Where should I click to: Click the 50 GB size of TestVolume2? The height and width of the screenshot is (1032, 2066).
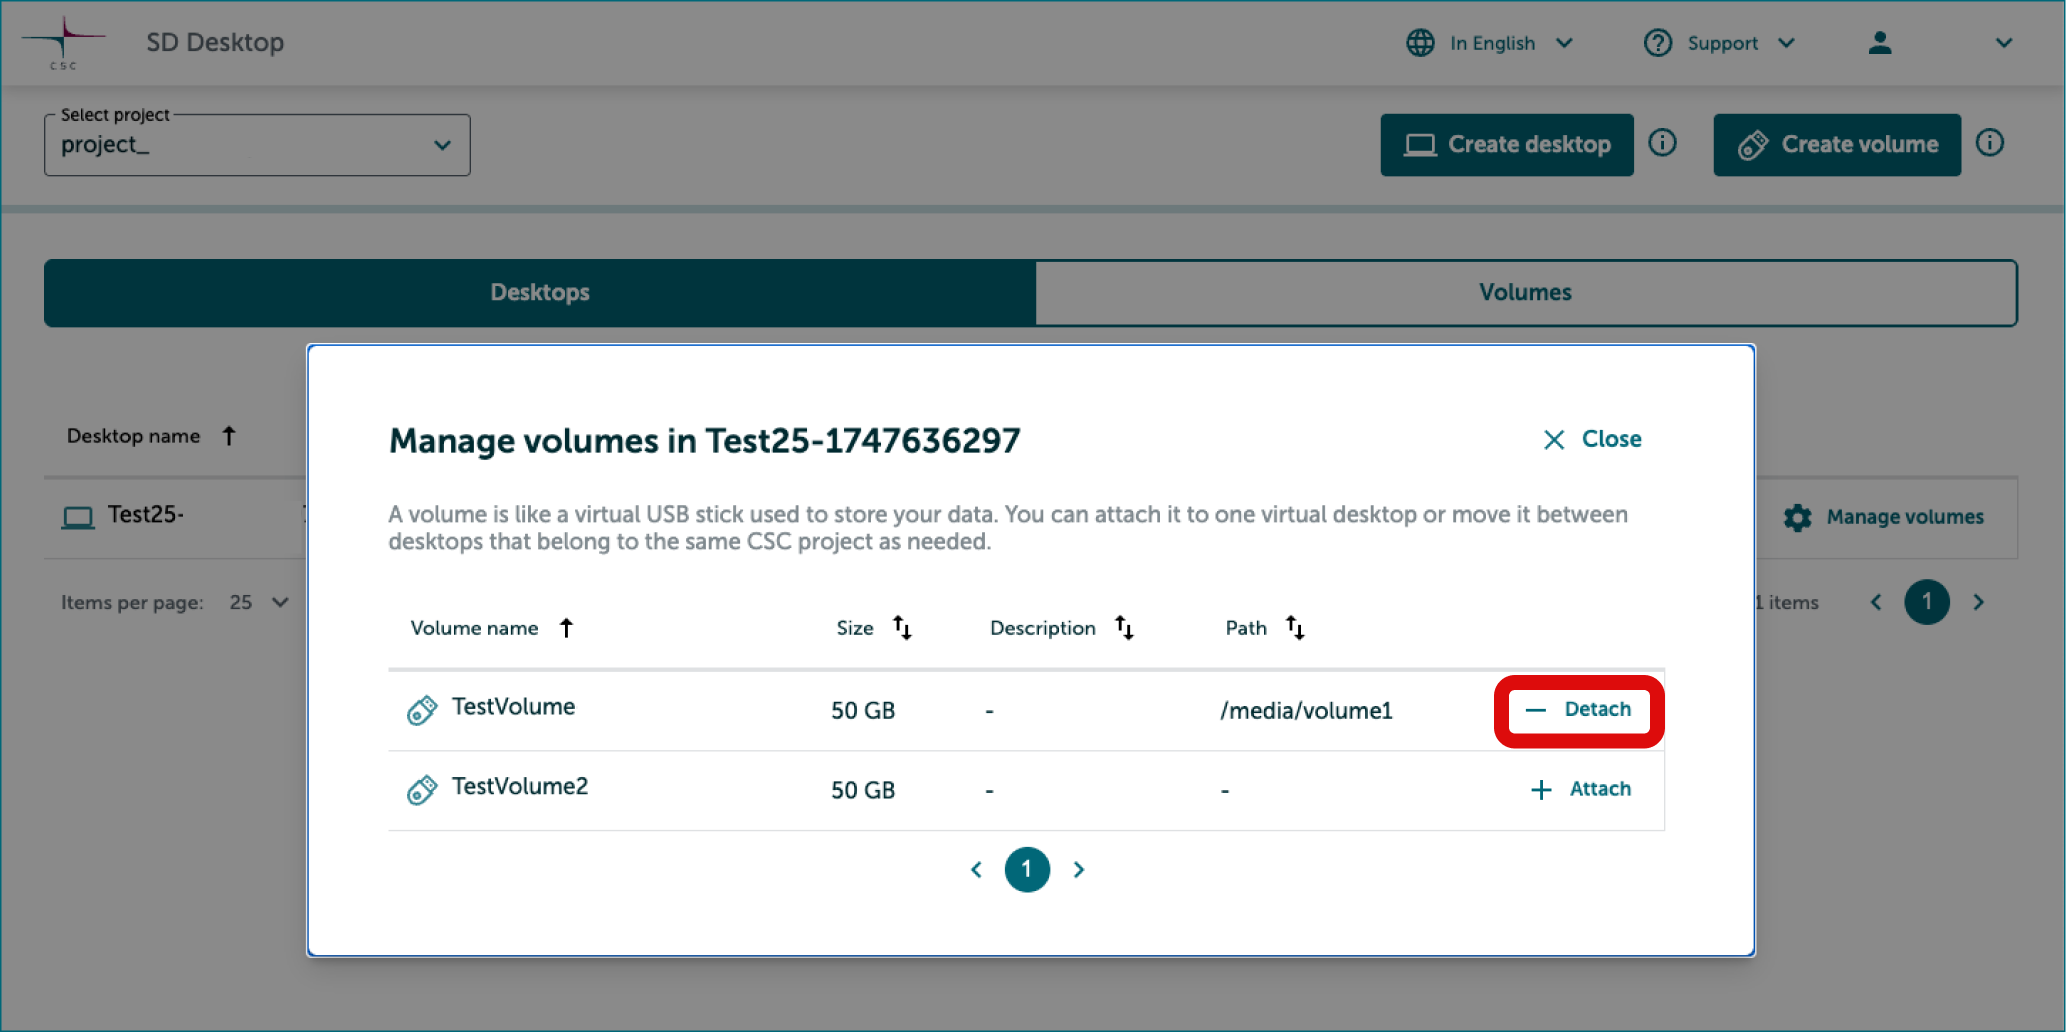pos(863,791)
